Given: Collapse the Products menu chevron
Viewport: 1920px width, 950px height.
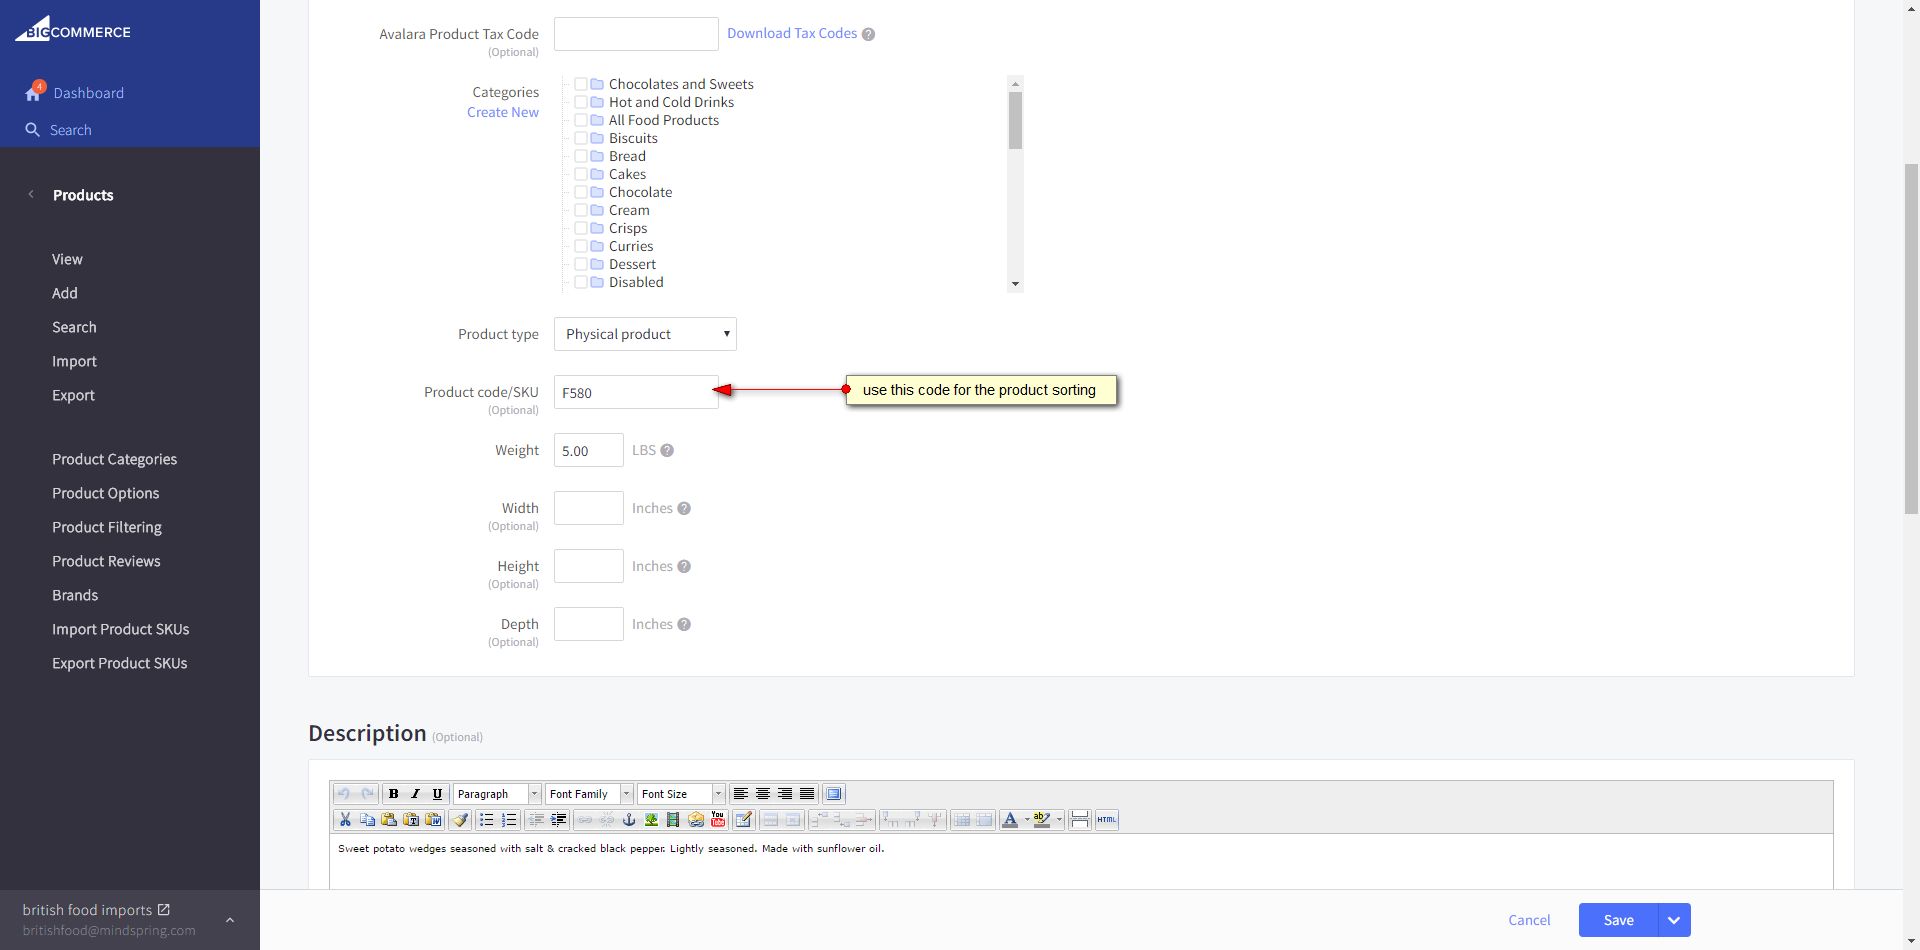Looking at the screenshot, I should [31, 195].
